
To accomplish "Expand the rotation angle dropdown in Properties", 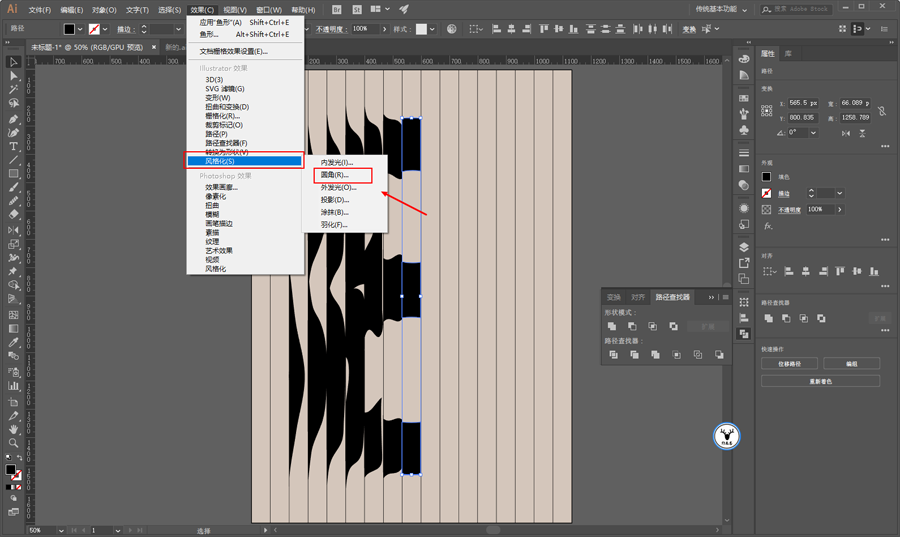I will (x=813, y=132).
